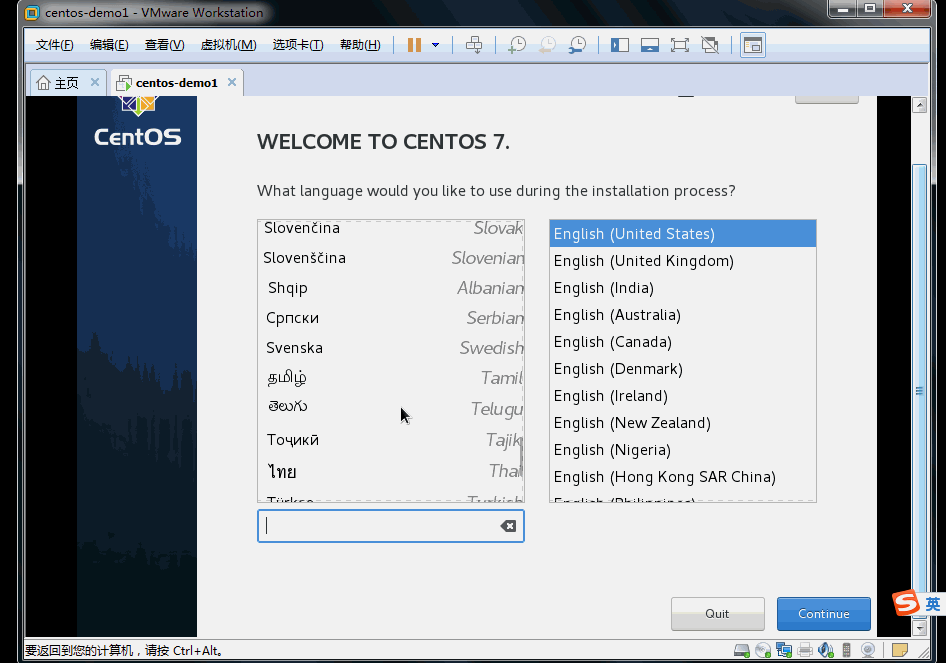The image size is (946, 663).
Task: Open the message log note icon
Action: click(900, 650)
